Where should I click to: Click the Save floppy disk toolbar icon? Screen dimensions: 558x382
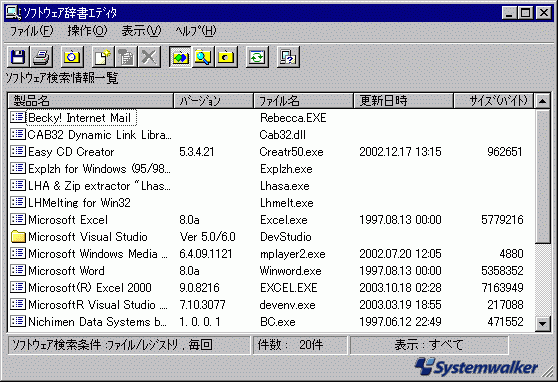coord(18,57)
